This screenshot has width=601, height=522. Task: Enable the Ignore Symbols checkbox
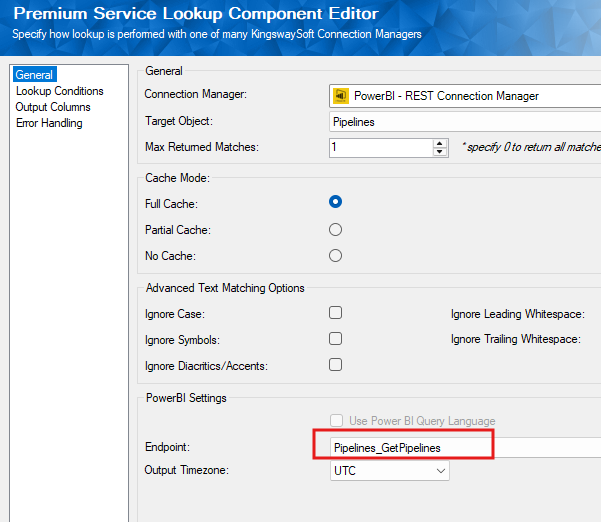pos(335,339)
